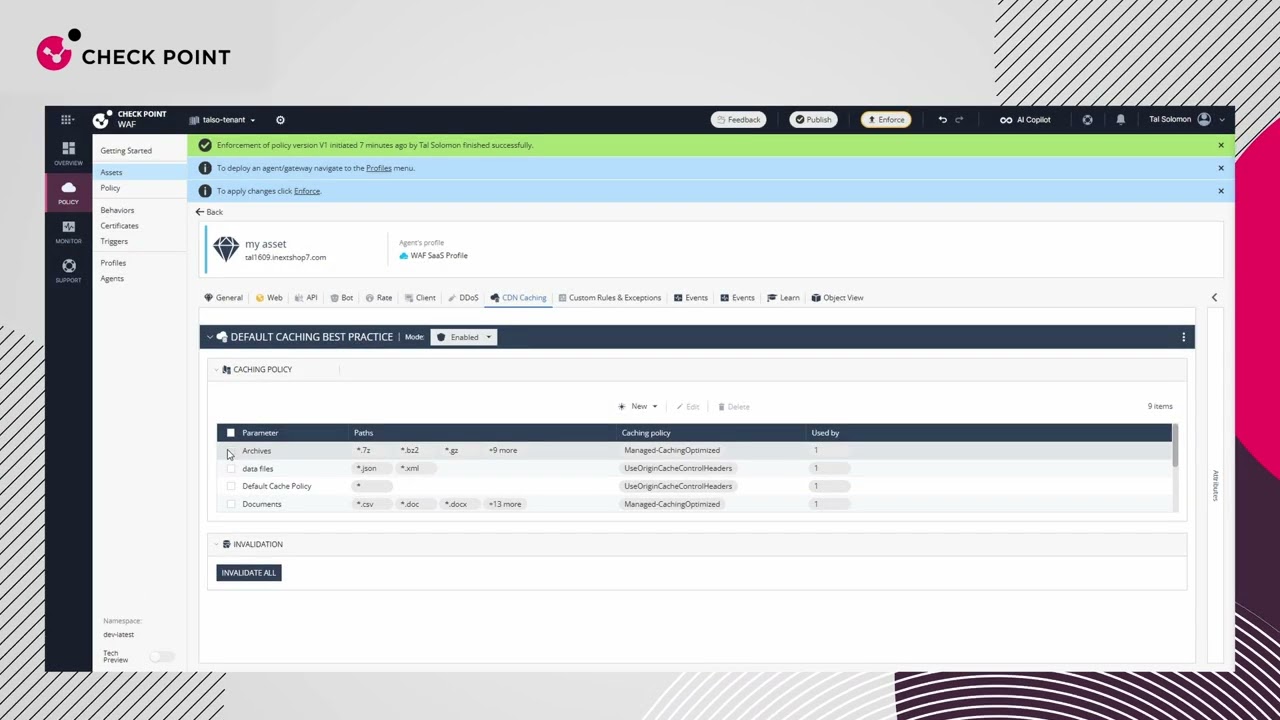Open Custom Rules & Exceptions tab
This screenshot has height=720, width=1280.
610,298
